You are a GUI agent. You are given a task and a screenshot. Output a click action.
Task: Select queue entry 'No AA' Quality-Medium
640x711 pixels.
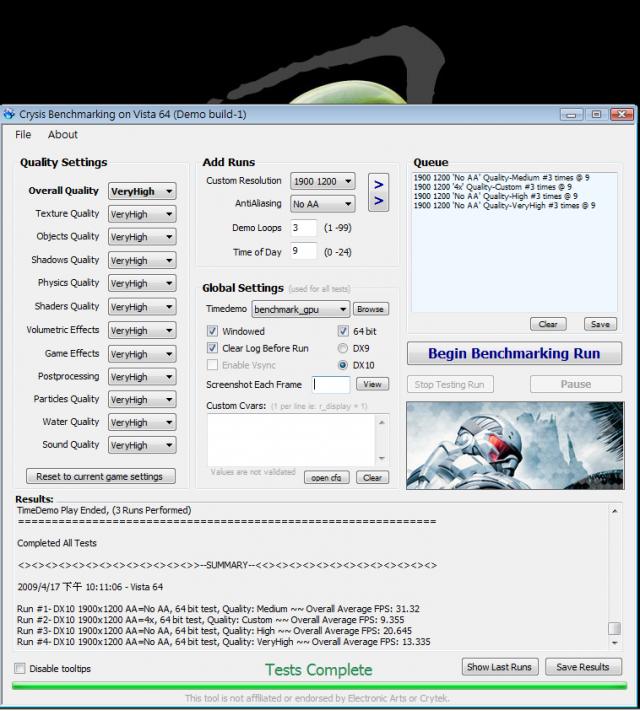point(501,178)
